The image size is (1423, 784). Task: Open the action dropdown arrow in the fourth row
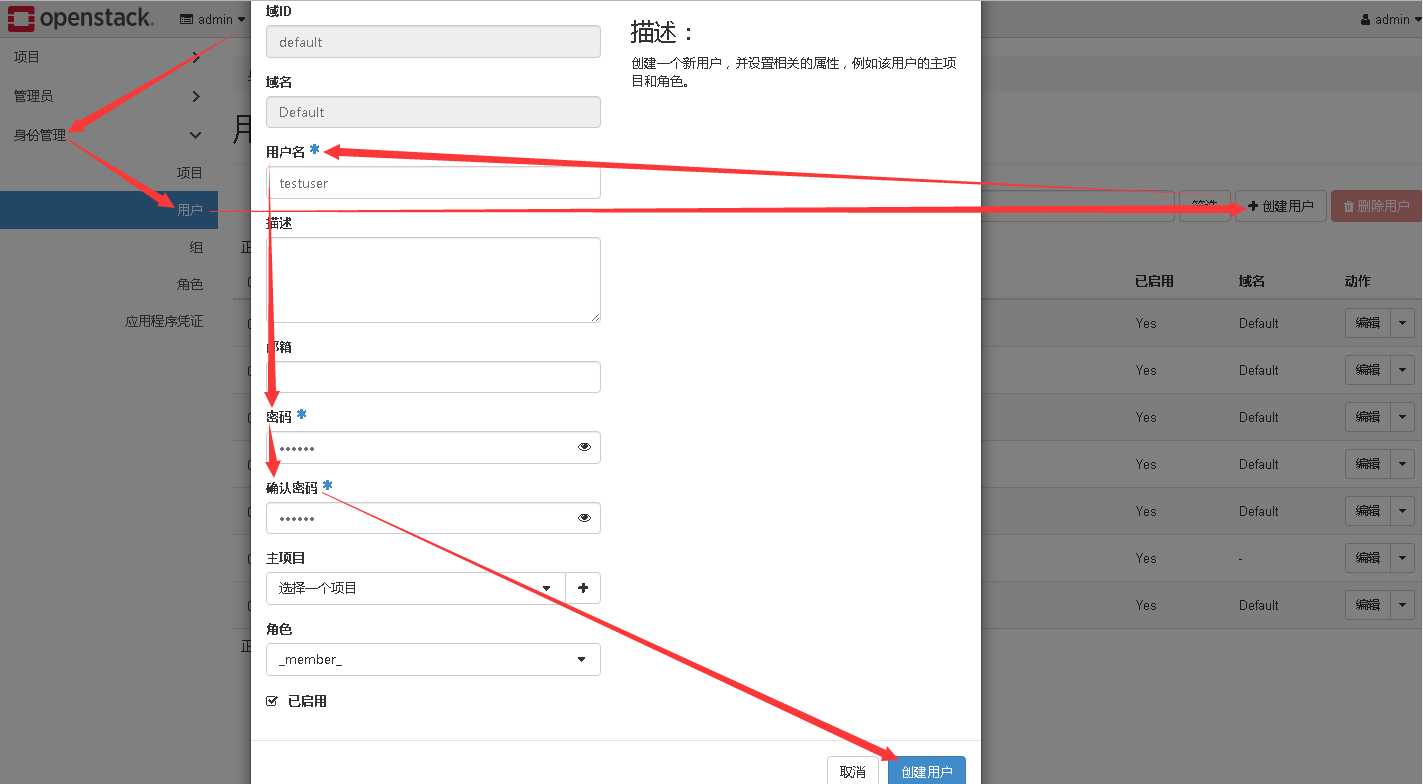click(1403, 464)
